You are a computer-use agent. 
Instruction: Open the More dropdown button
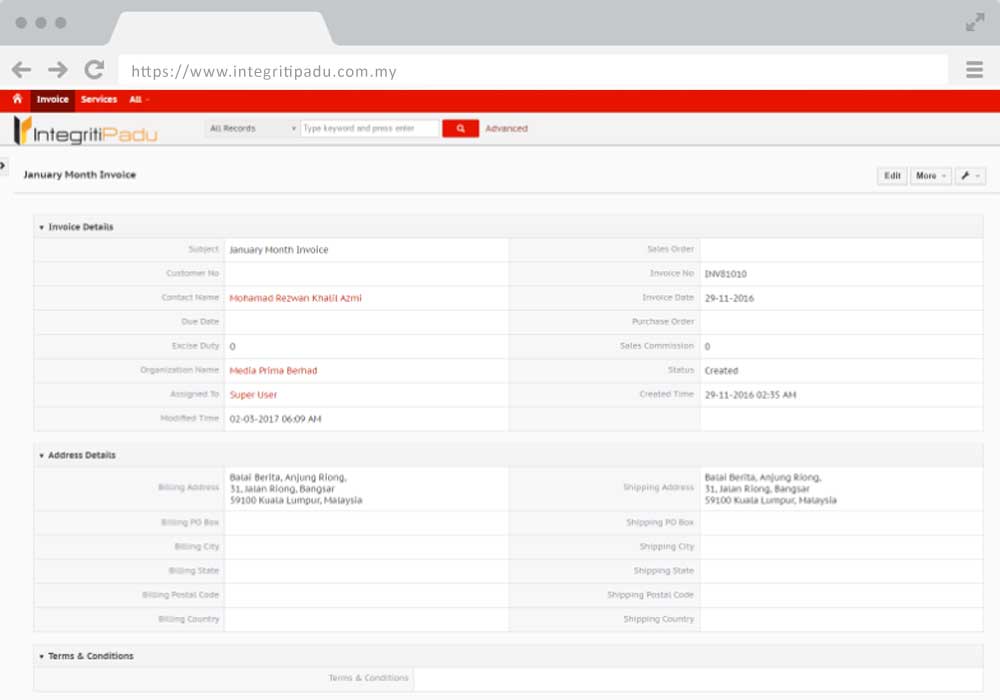click(930, 176)
